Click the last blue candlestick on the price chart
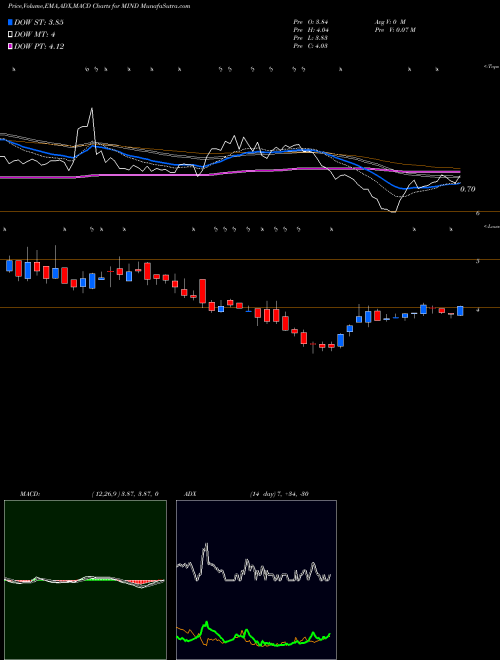500x660 pixels. click(x=460, y=311)
